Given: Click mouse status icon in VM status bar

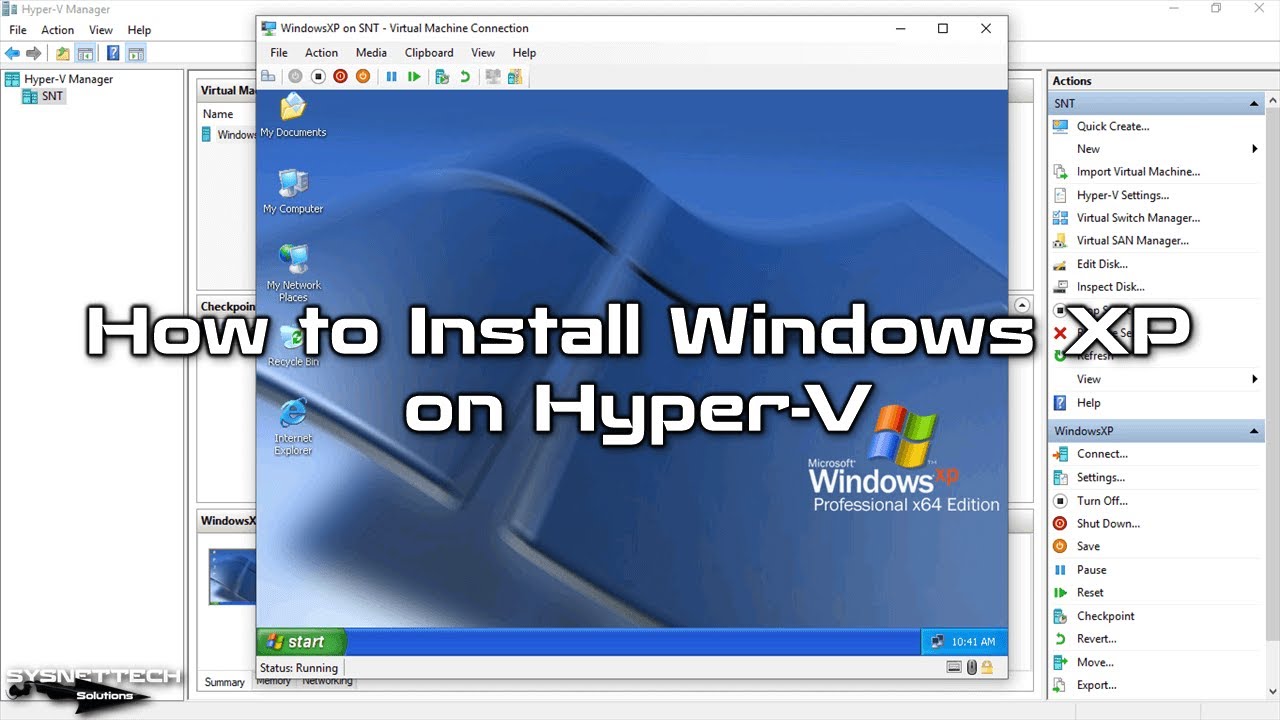Looking at the screenshot, I should 971,667.
